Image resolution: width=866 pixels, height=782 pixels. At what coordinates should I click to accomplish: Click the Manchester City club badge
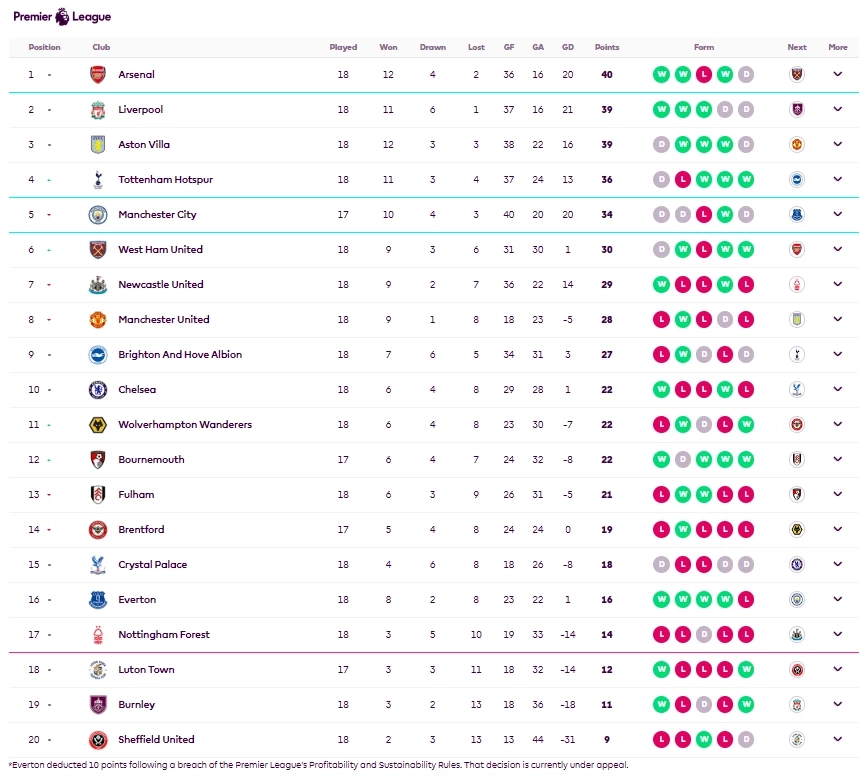[x=97, y=215]
